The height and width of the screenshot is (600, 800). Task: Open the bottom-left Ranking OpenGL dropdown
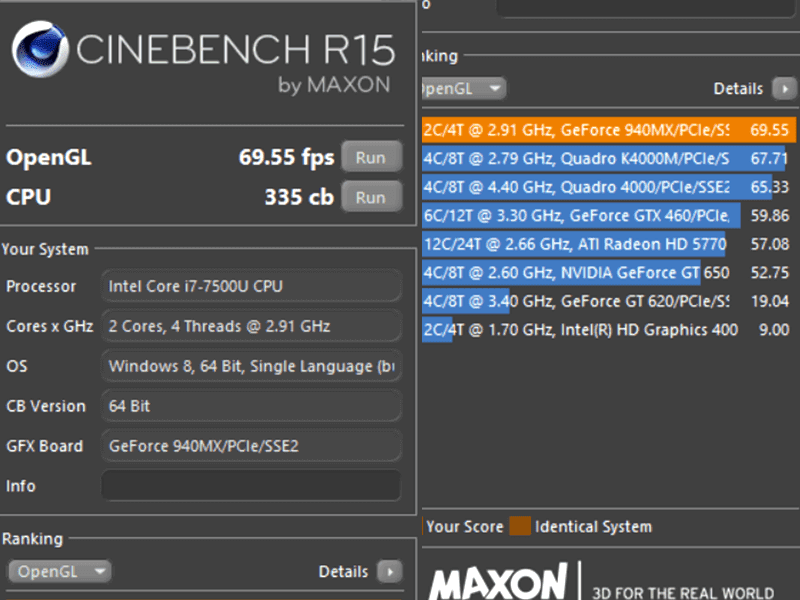pyautogui.click(x=59, y=571)
